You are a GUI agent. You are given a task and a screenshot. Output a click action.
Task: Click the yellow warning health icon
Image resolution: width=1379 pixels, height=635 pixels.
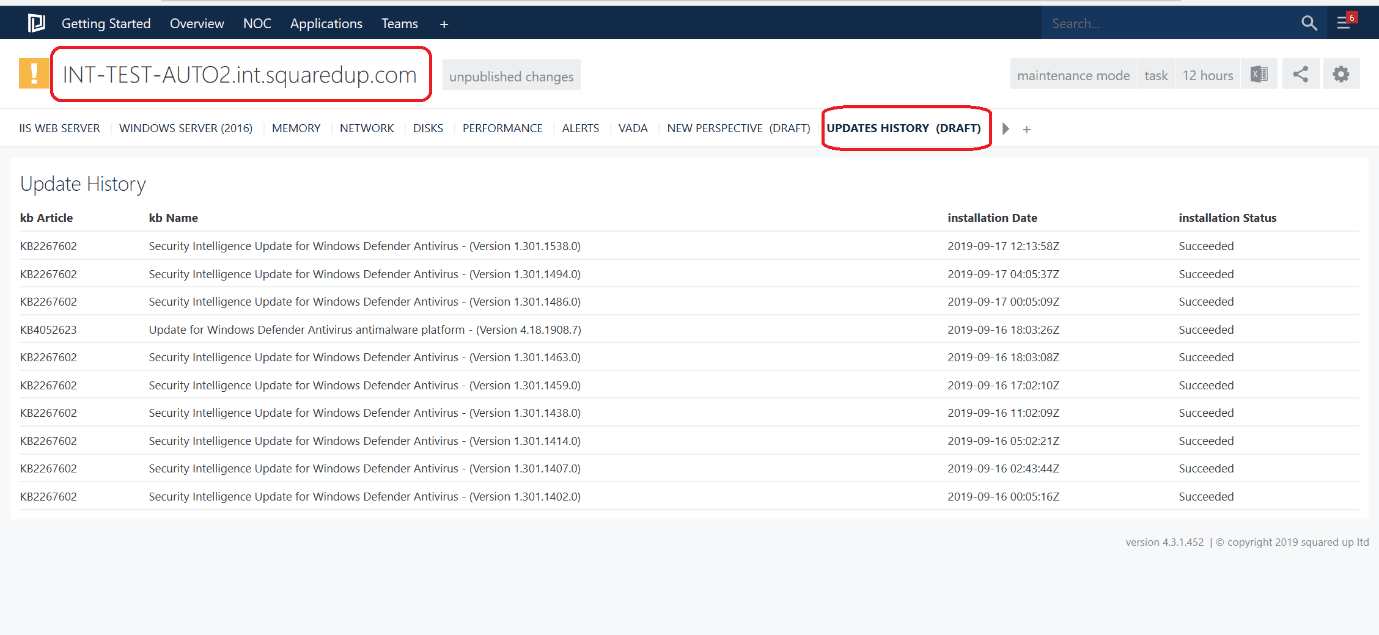(34, 74)
